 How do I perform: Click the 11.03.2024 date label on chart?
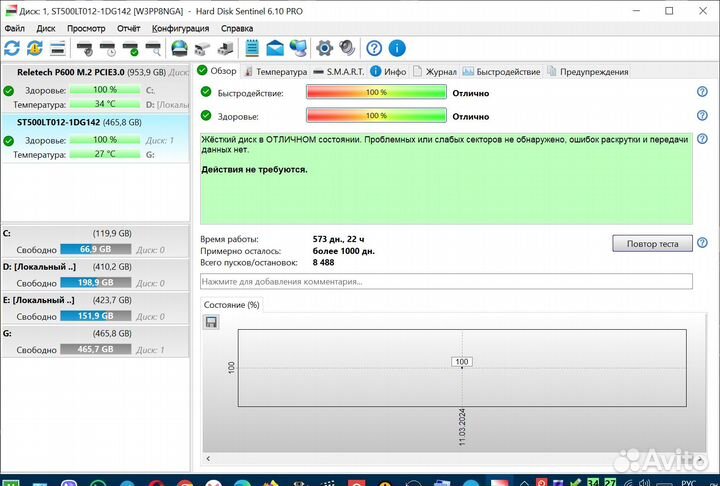click(x=462, y=427)
